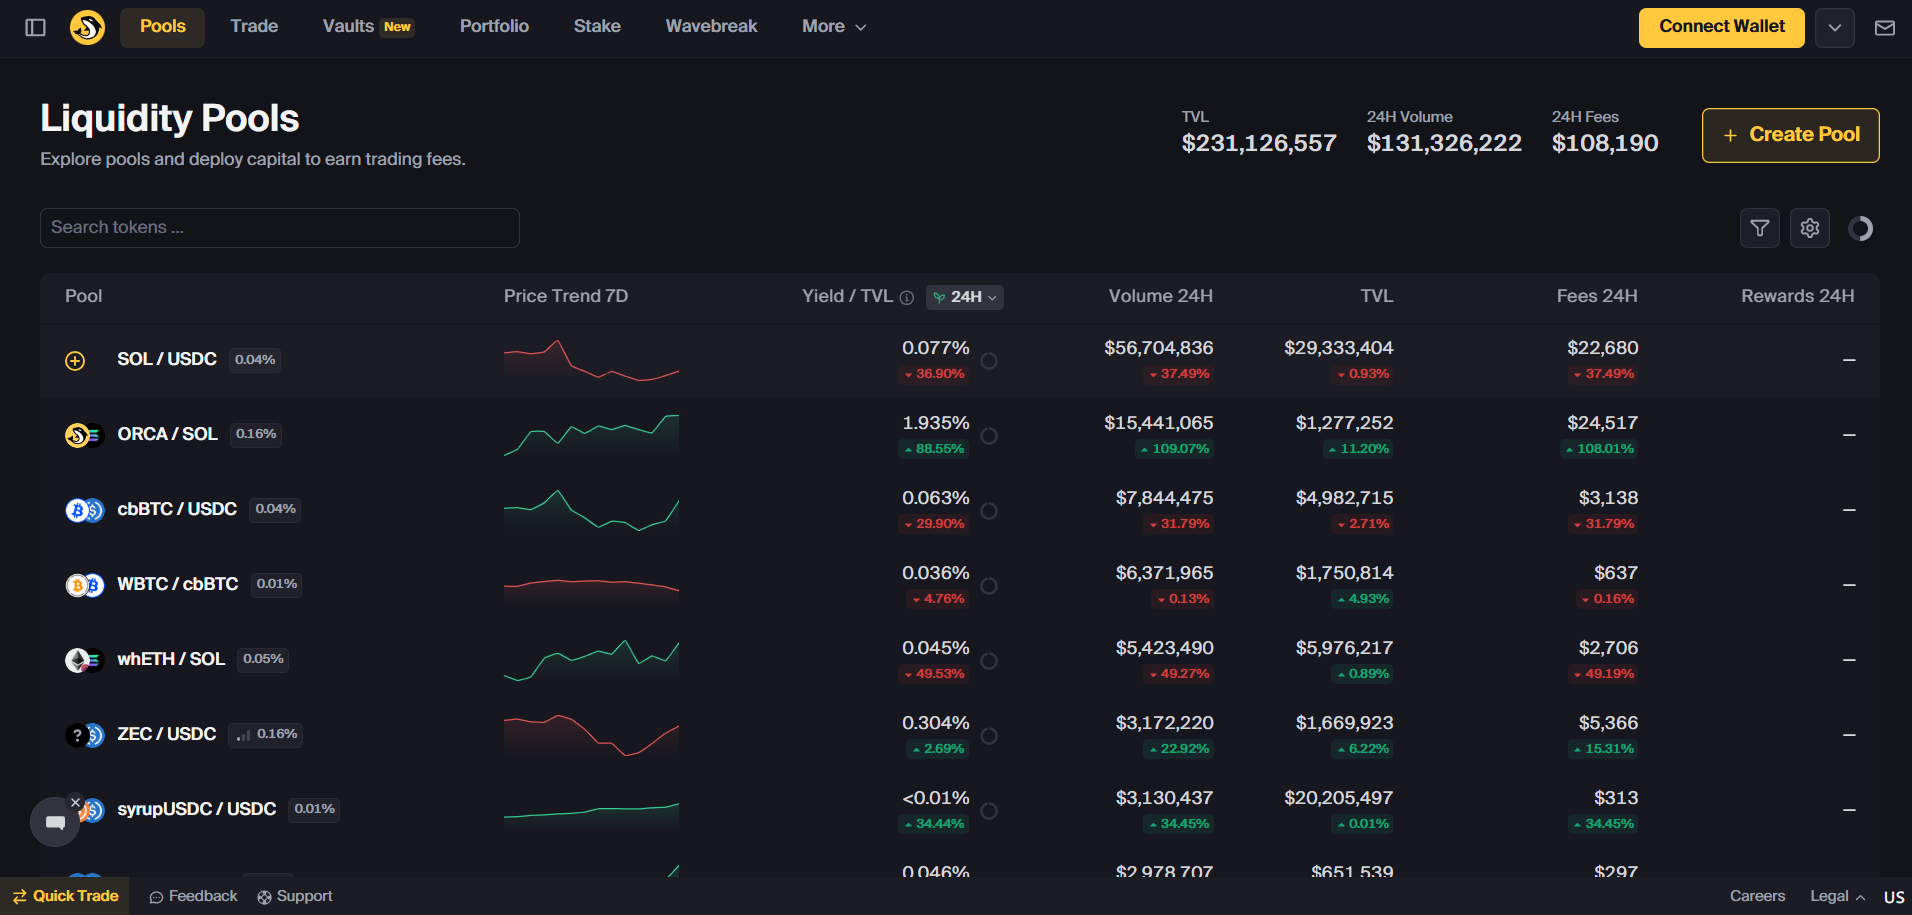Viewport: 1912px width, 915px height.
Task: Click the ORCA / SOL price trend chart
Action: [591, 436]
